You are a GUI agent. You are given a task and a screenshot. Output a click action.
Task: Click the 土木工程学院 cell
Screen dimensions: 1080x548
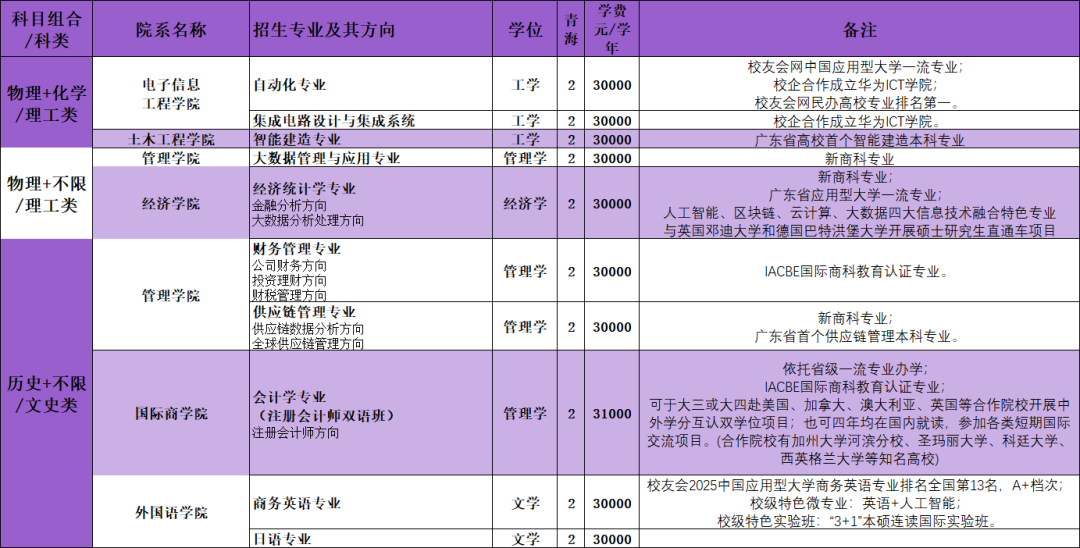click(x=171, y=138)
